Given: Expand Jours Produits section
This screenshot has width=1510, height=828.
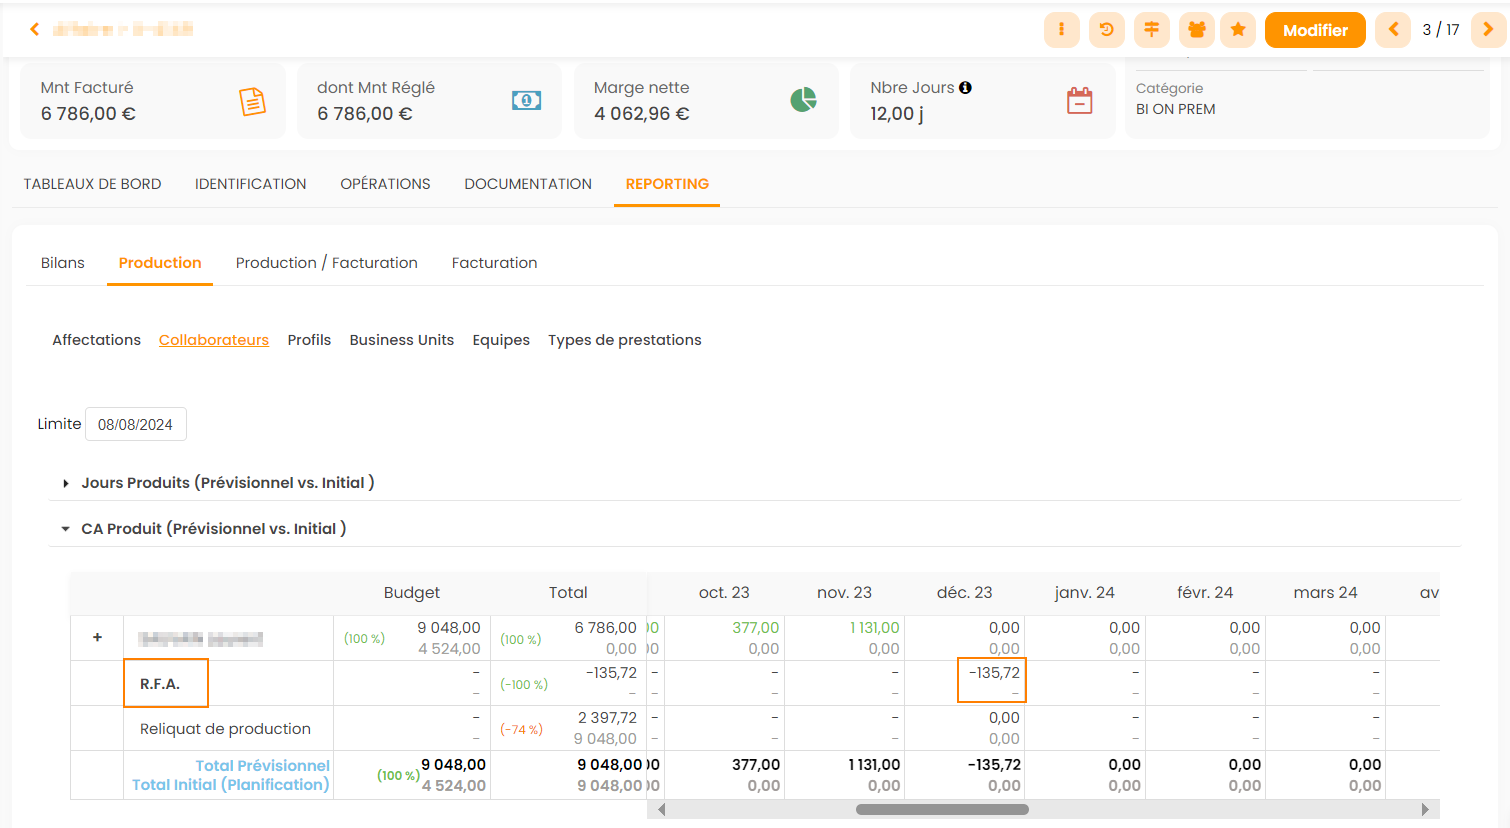Looking at the screenshot, I should 66,483.
